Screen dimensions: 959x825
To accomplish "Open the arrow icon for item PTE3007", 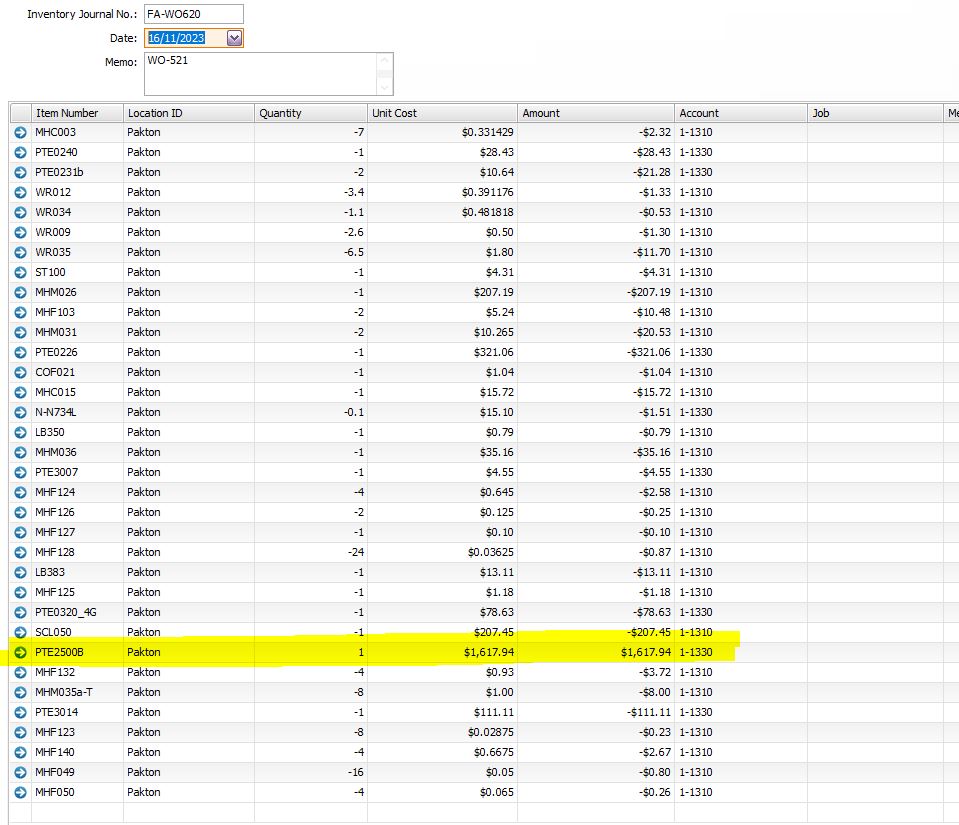I will click(20, 472).
